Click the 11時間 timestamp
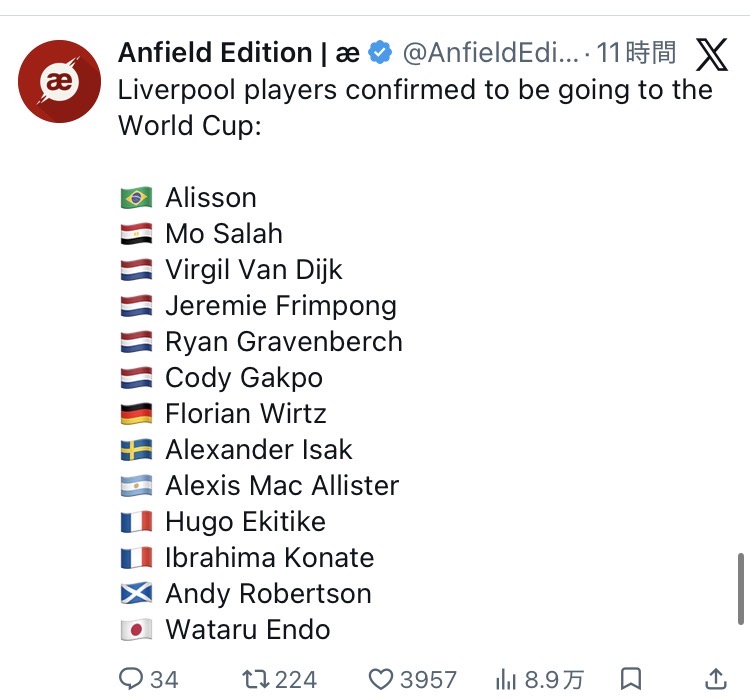750x699 pixels. [636, 52]
